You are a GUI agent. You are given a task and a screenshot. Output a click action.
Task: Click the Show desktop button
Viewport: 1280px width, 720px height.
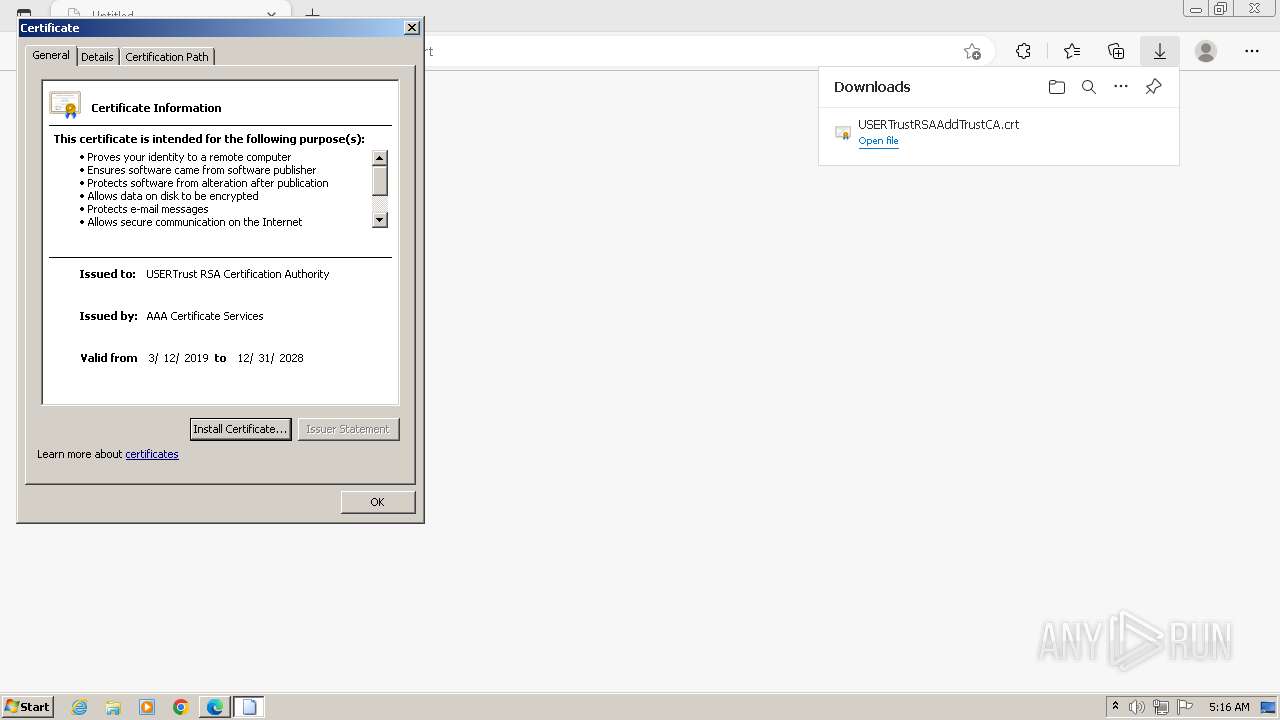[1268, 707]
